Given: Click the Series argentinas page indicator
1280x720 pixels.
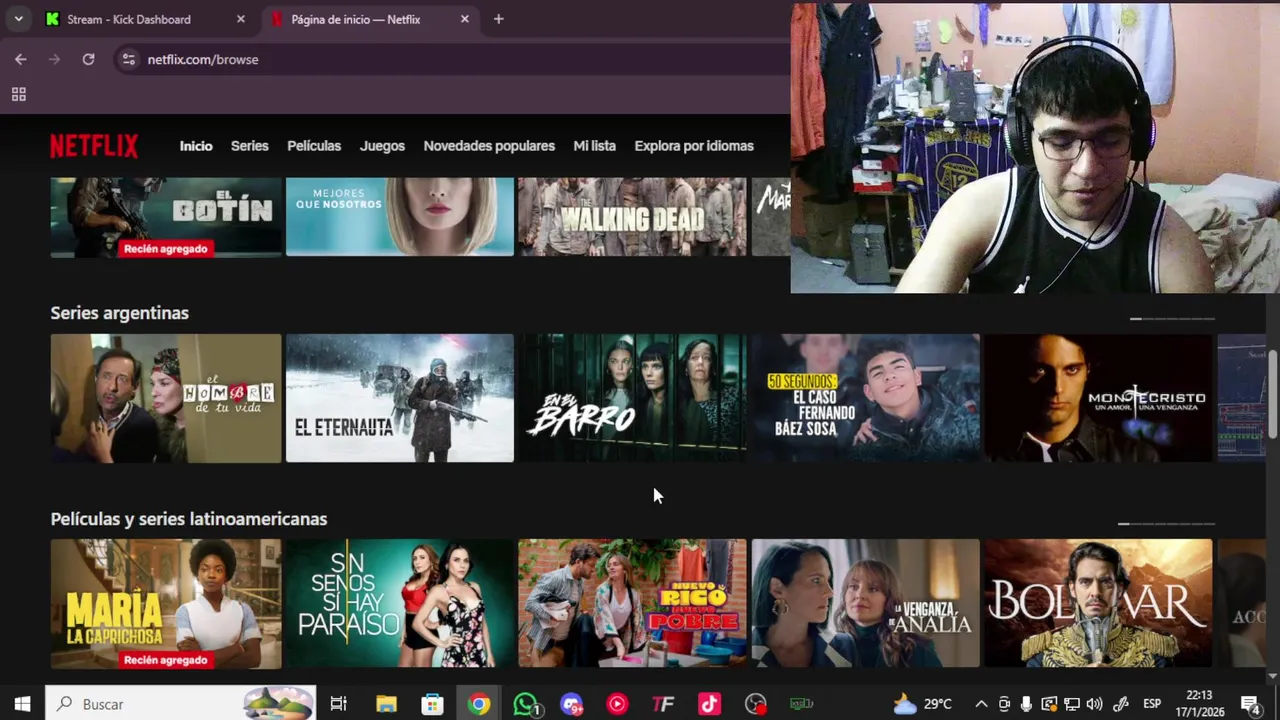Looking at the screenshot, I should [1172, 319].
